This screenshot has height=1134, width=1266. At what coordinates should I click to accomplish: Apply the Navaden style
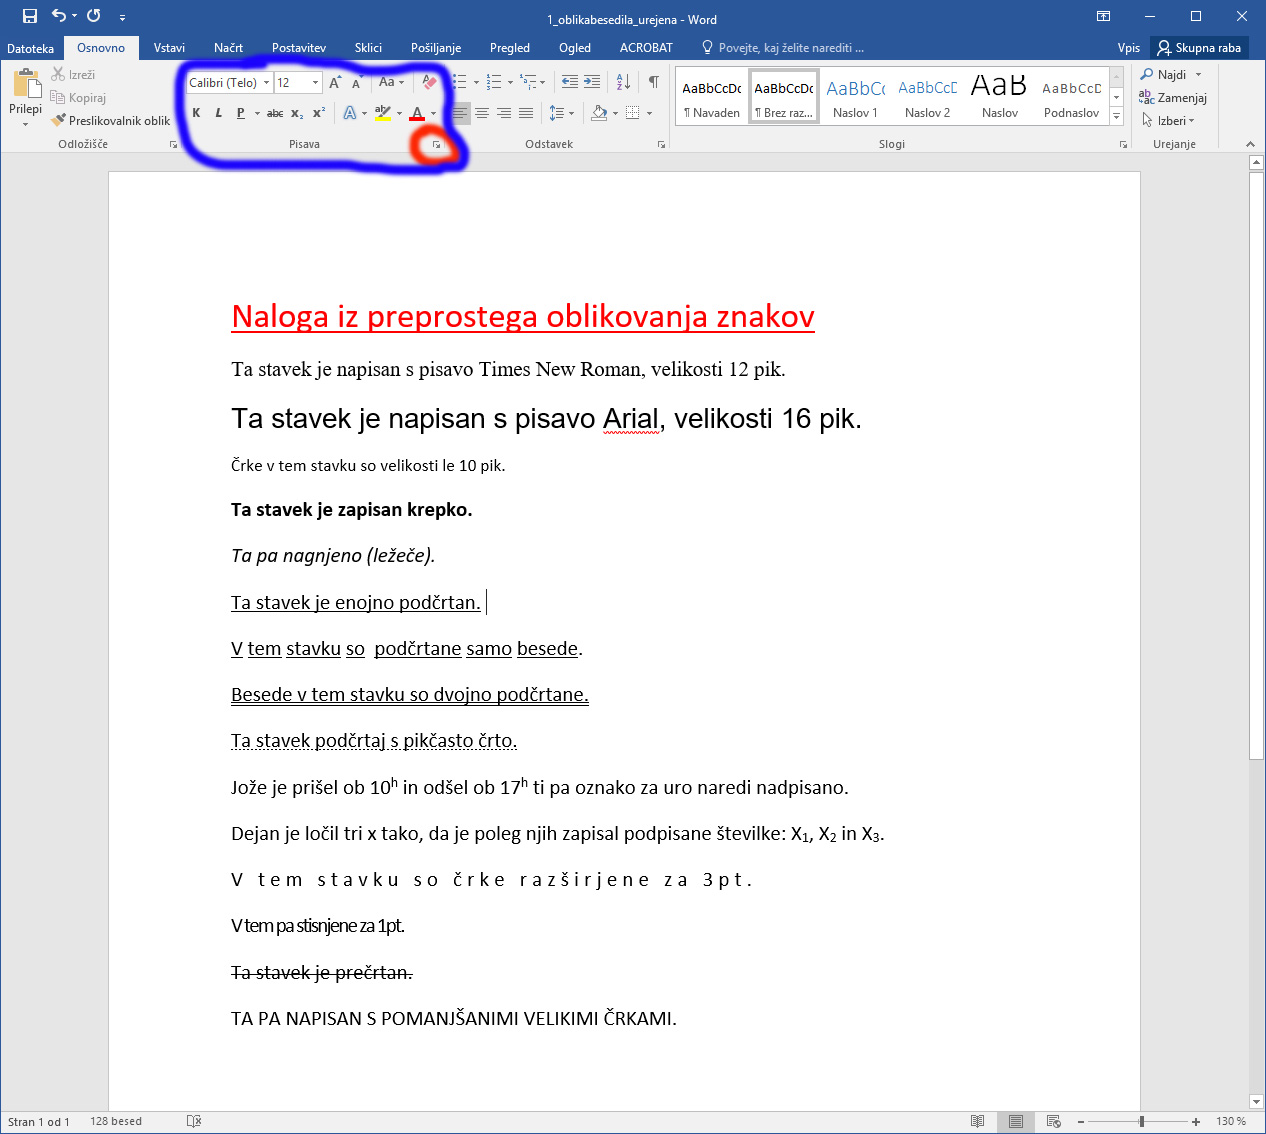712,96
